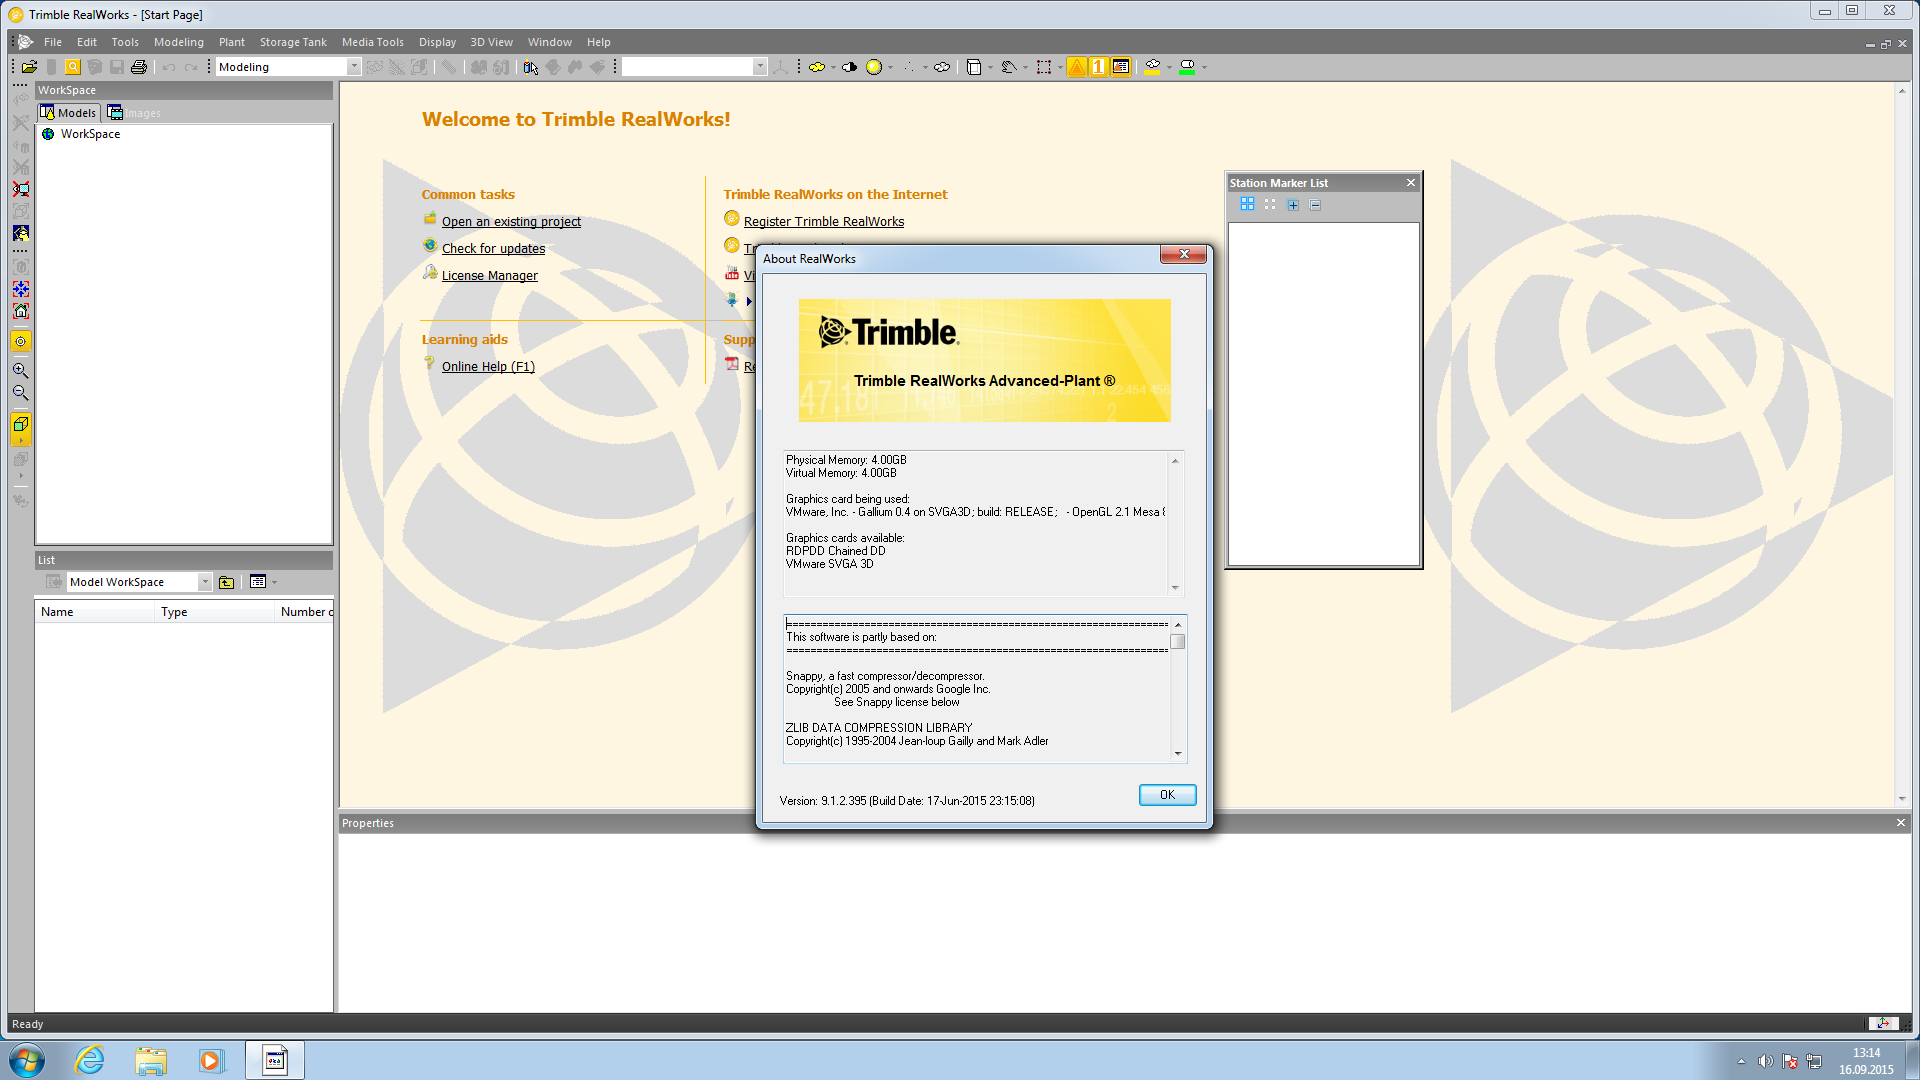The height and width of the screenshot is (1080, 1920).
Task: Open the empty combo box in toolbar
Action: (x=760, y=67)
